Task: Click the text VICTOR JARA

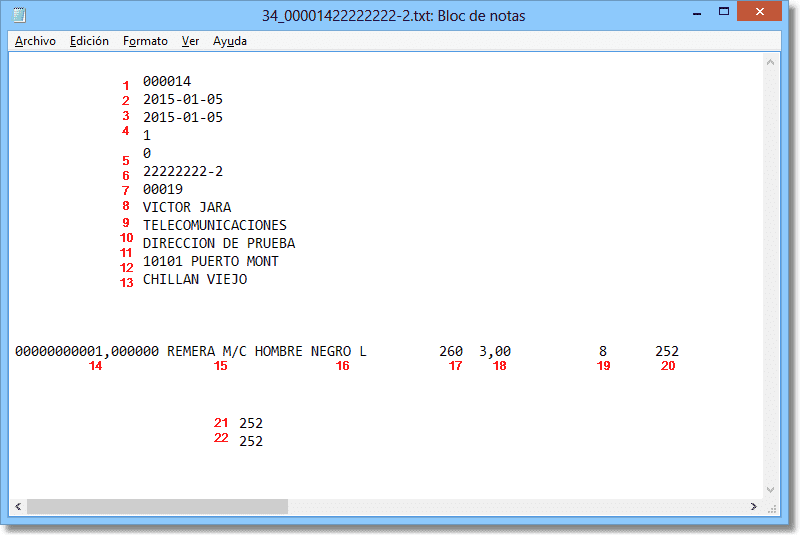Action: [187, 207]
